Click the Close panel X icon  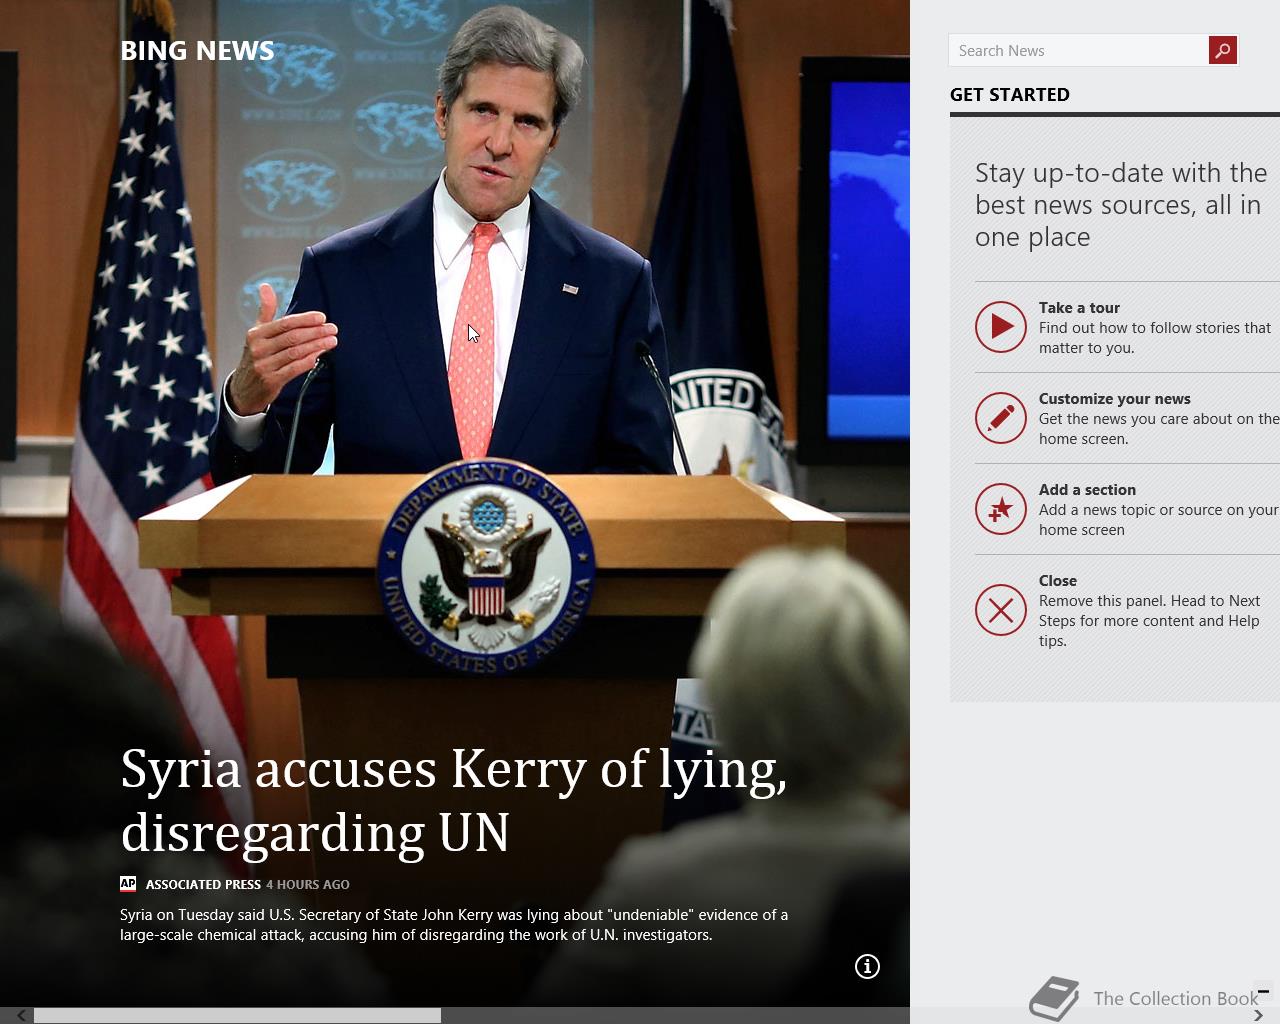click(x=1001, y=610)
